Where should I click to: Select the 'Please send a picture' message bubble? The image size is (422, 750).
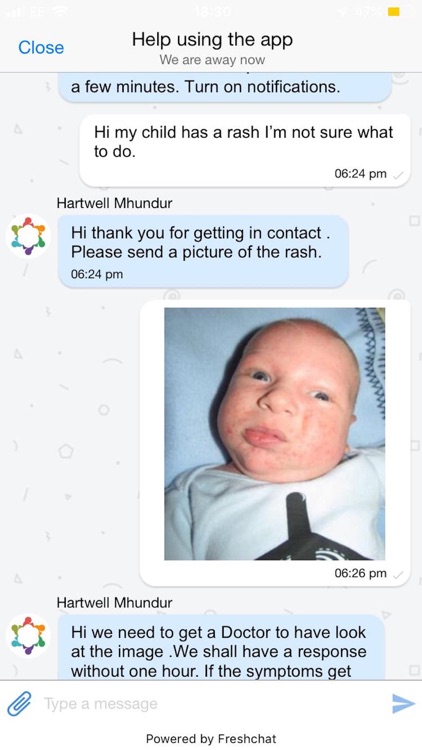[x=203, y=251]
